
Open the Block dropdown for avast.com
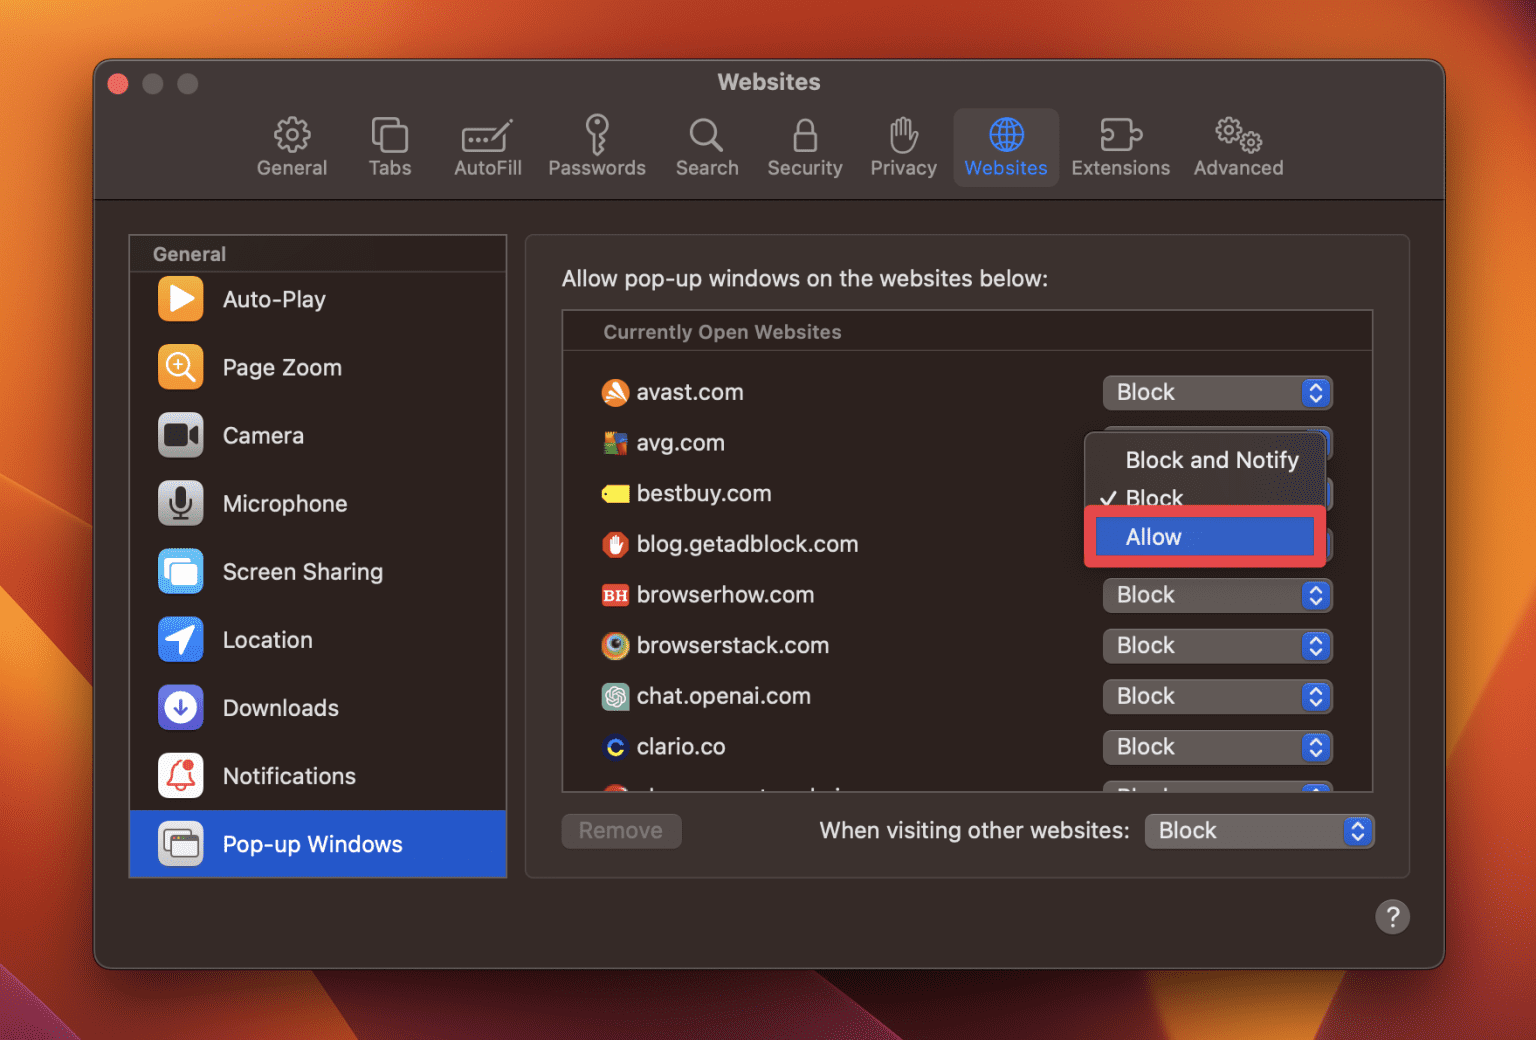(1217, 392)
